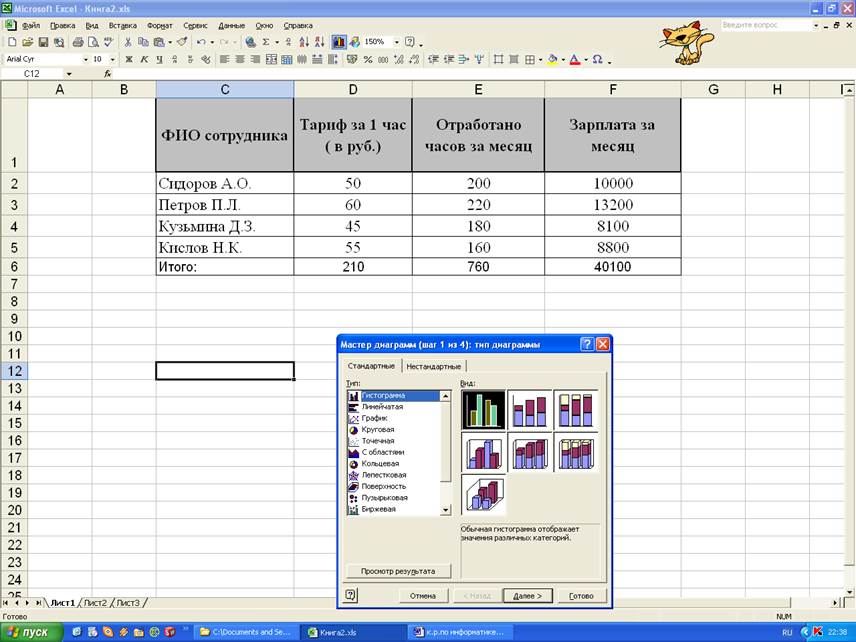Click the yellow Fill Color bucket
Viewport: 856px width, 642px height.
coord(552,59)
